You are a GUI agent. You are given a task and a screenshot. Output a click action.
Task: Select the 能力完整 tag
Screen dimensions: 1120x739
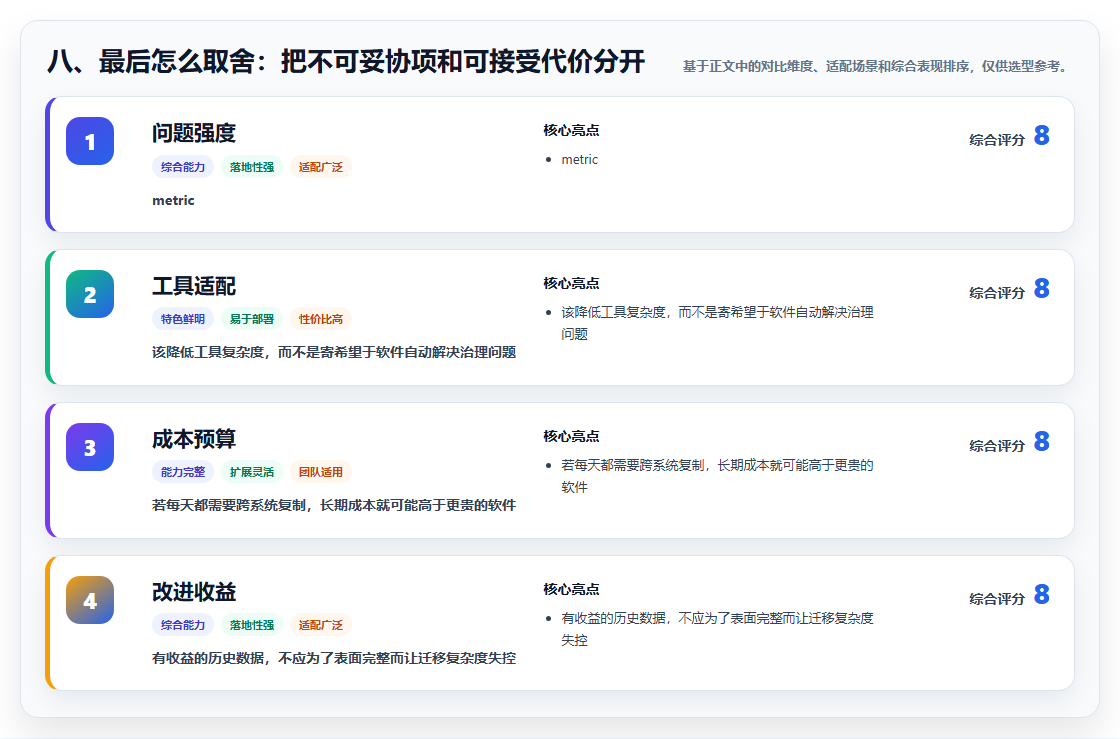pos(183,471)
